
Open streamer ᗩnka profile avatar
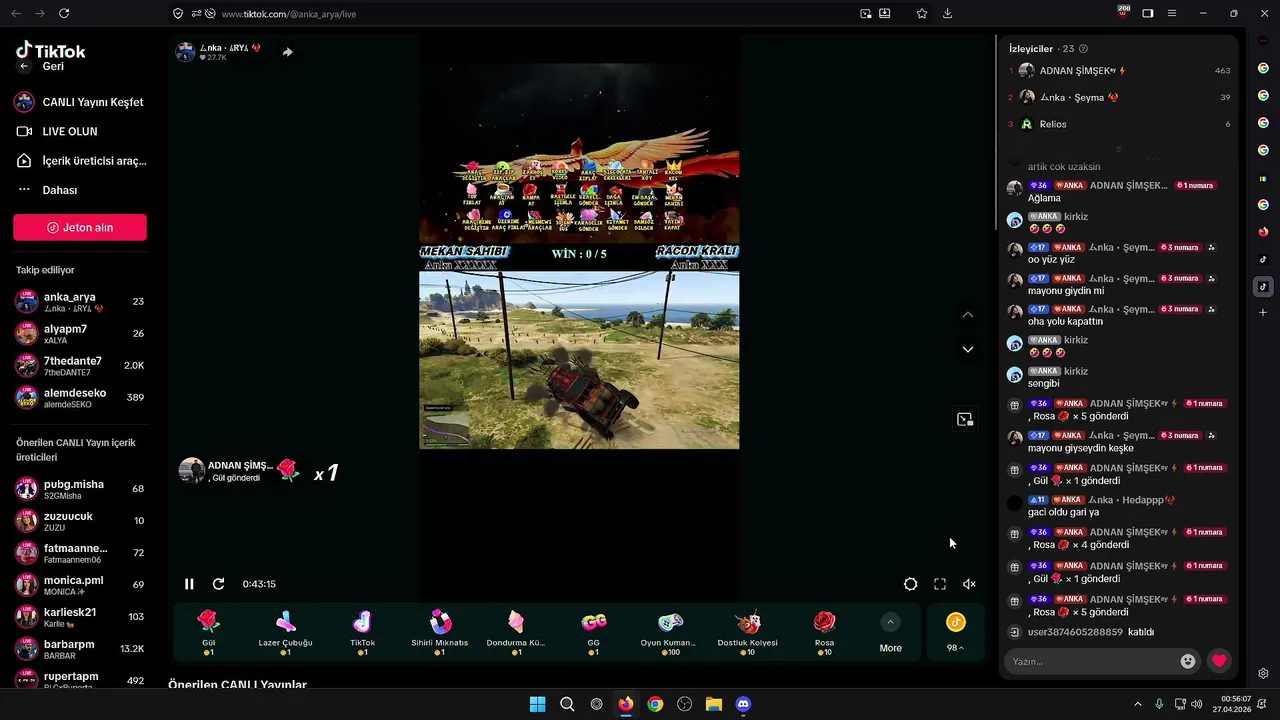pyautogui.click(x=185, y=52)
